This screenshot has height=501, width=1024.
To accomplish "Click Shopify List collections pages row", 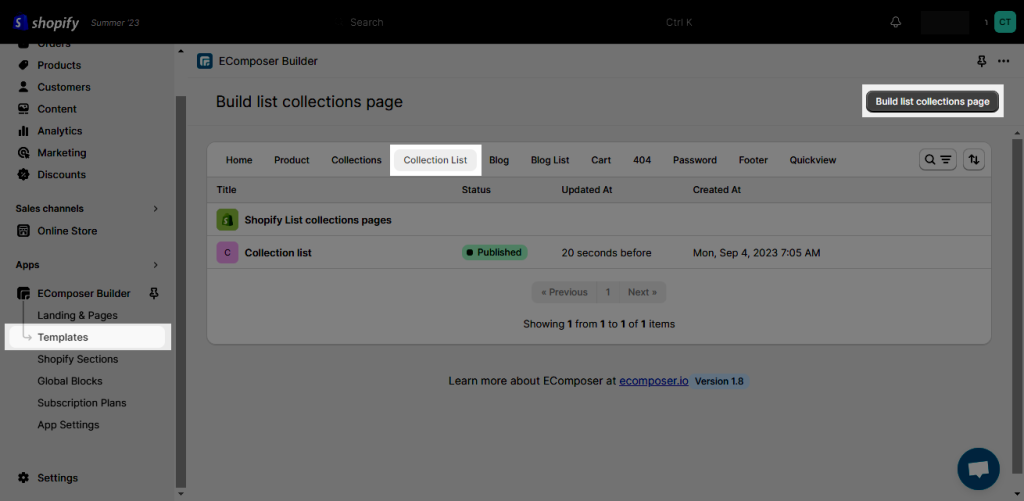I will (x=599, y=220).
